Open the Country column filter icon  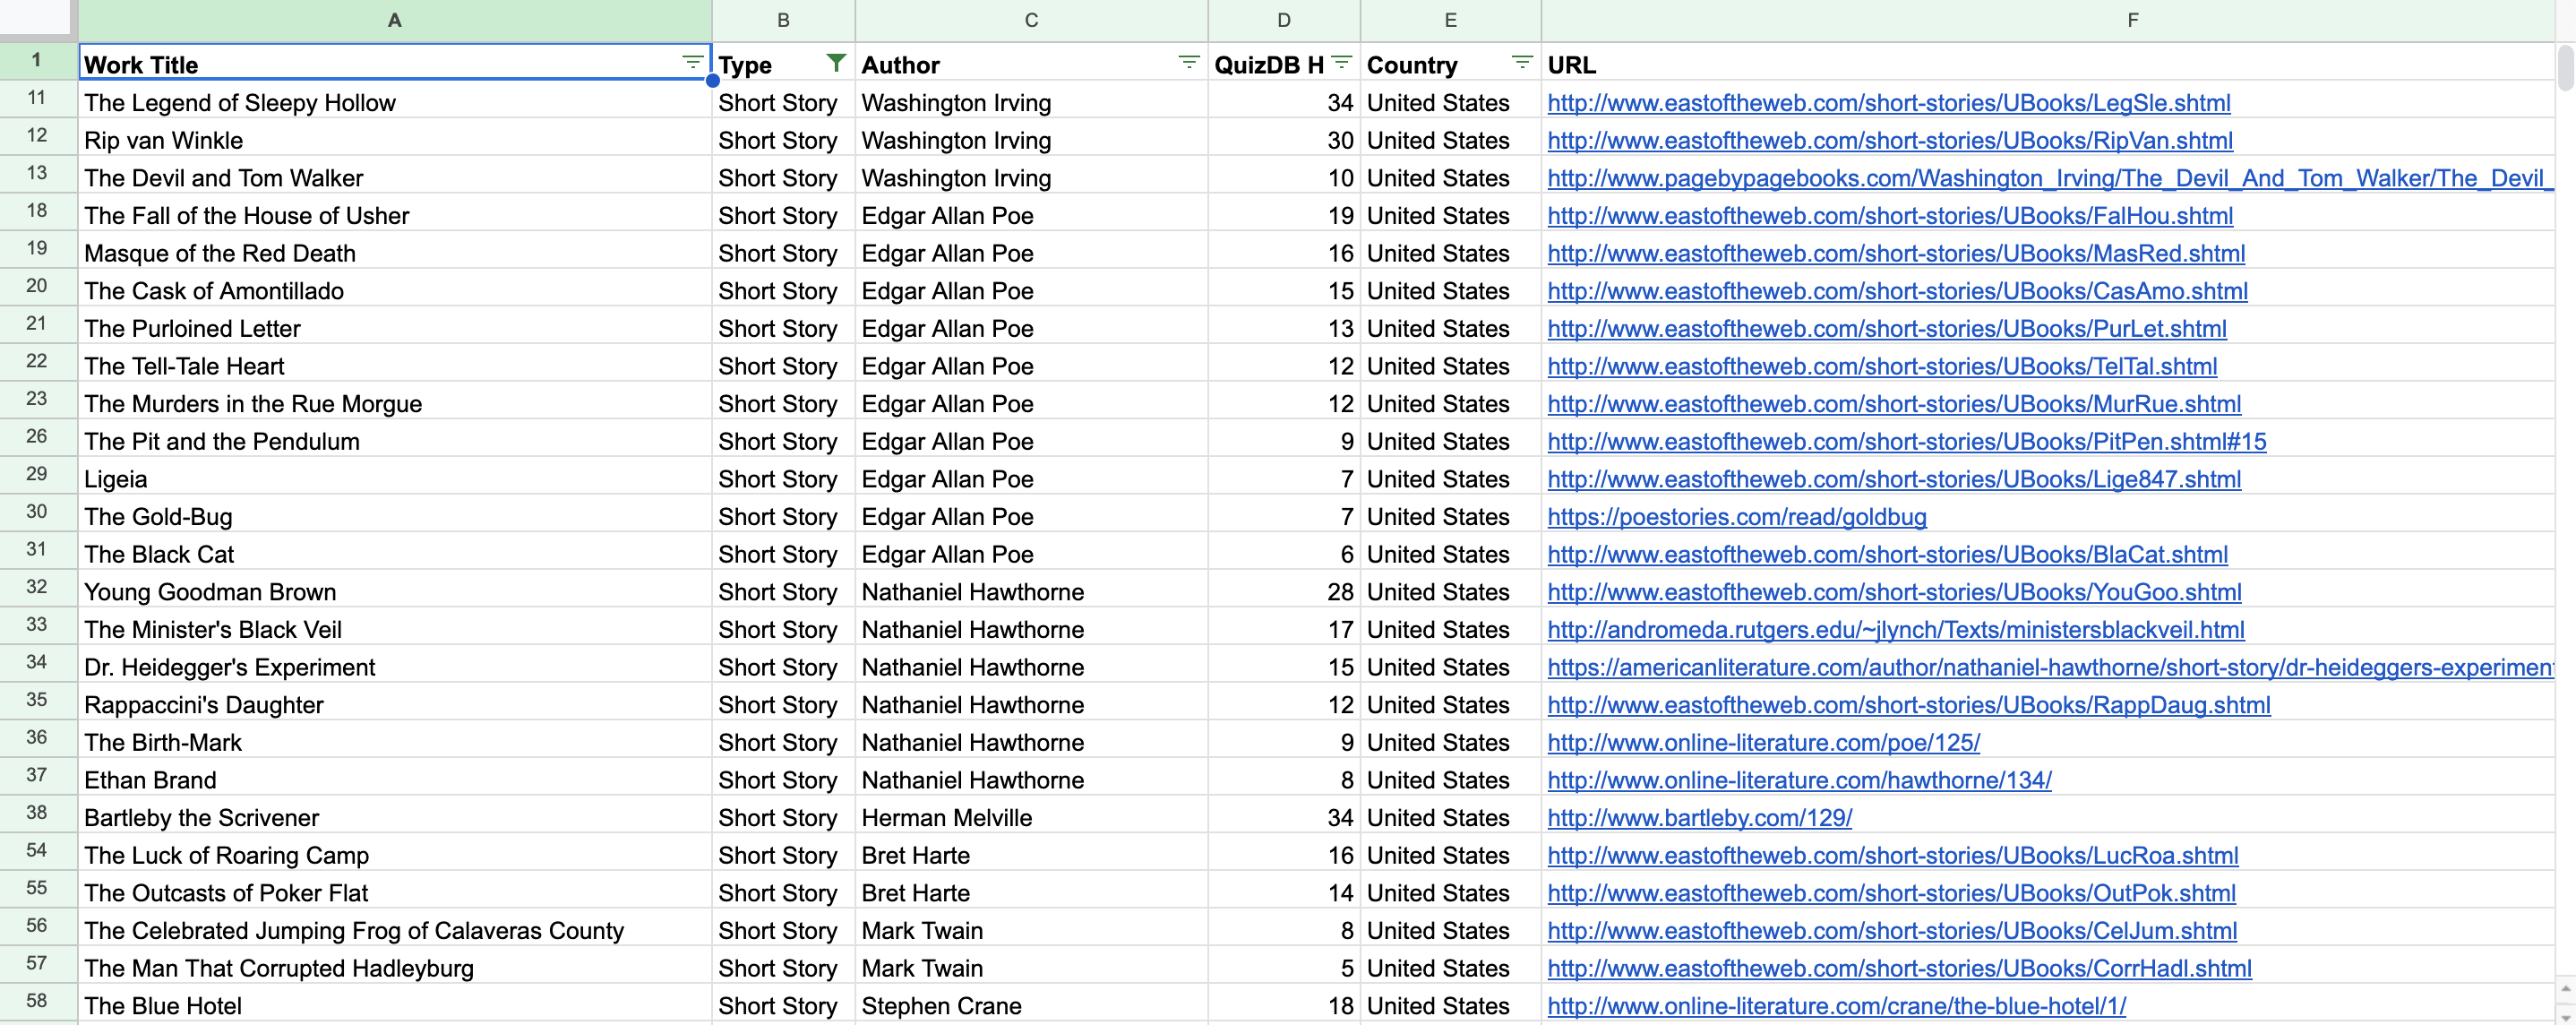1520,62
